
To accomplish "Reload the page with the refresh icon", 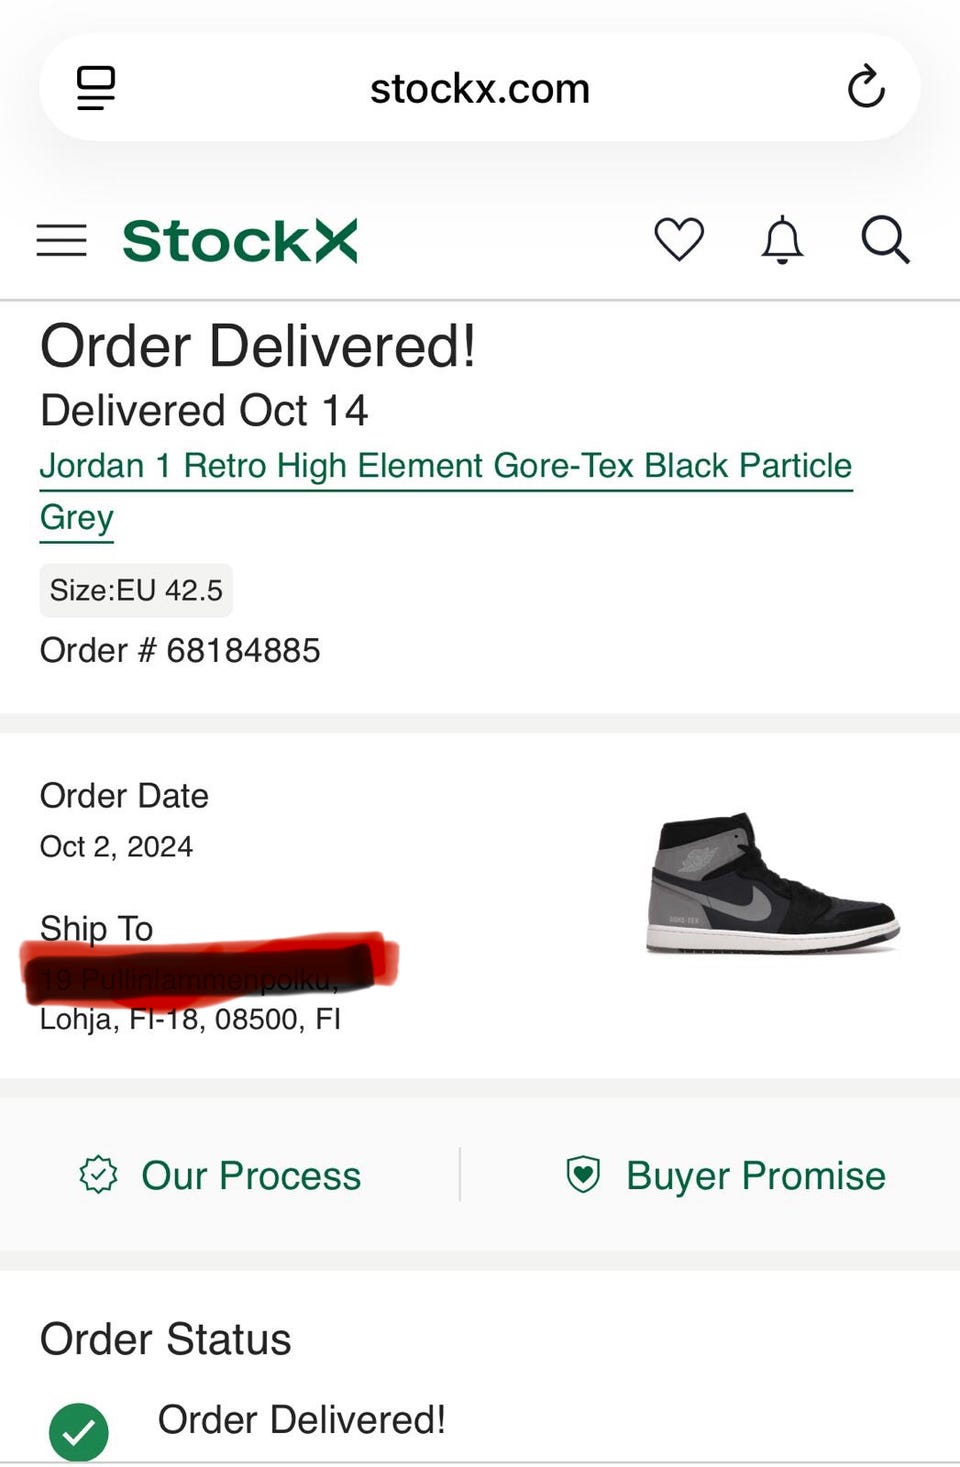I will [866, 88].
